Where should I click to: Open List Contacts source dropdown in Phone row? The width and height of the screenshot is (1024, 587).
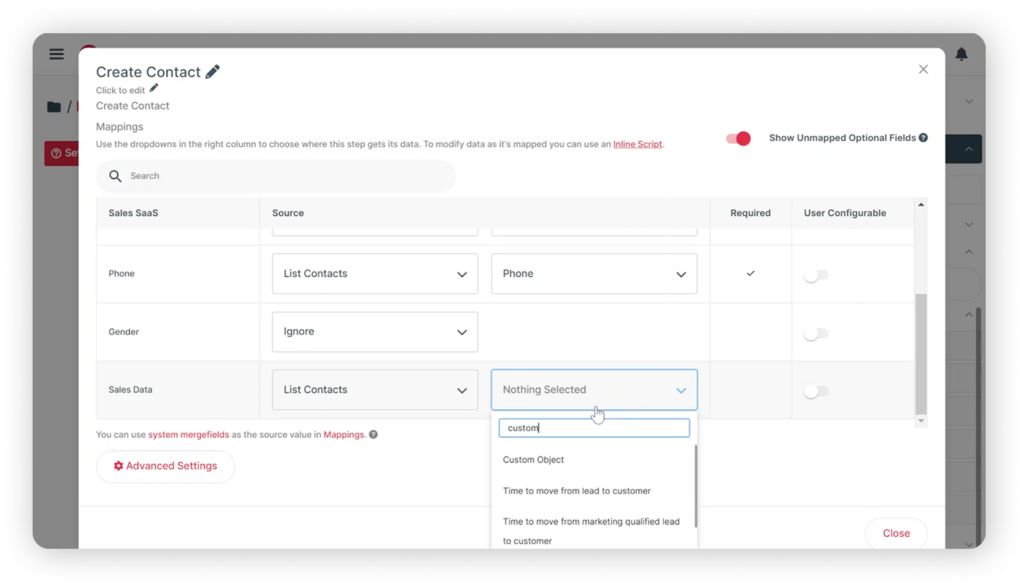[x=375, y=274]
